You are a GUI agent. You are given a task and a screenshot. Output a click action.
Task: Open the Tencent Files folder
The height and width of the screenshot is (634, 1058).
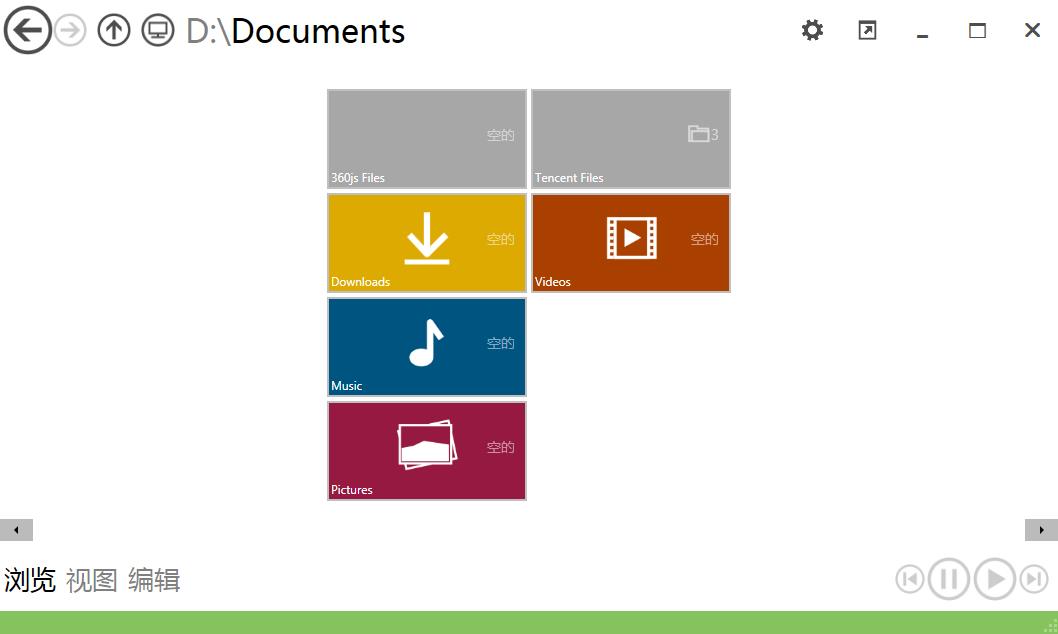point(631,139)
